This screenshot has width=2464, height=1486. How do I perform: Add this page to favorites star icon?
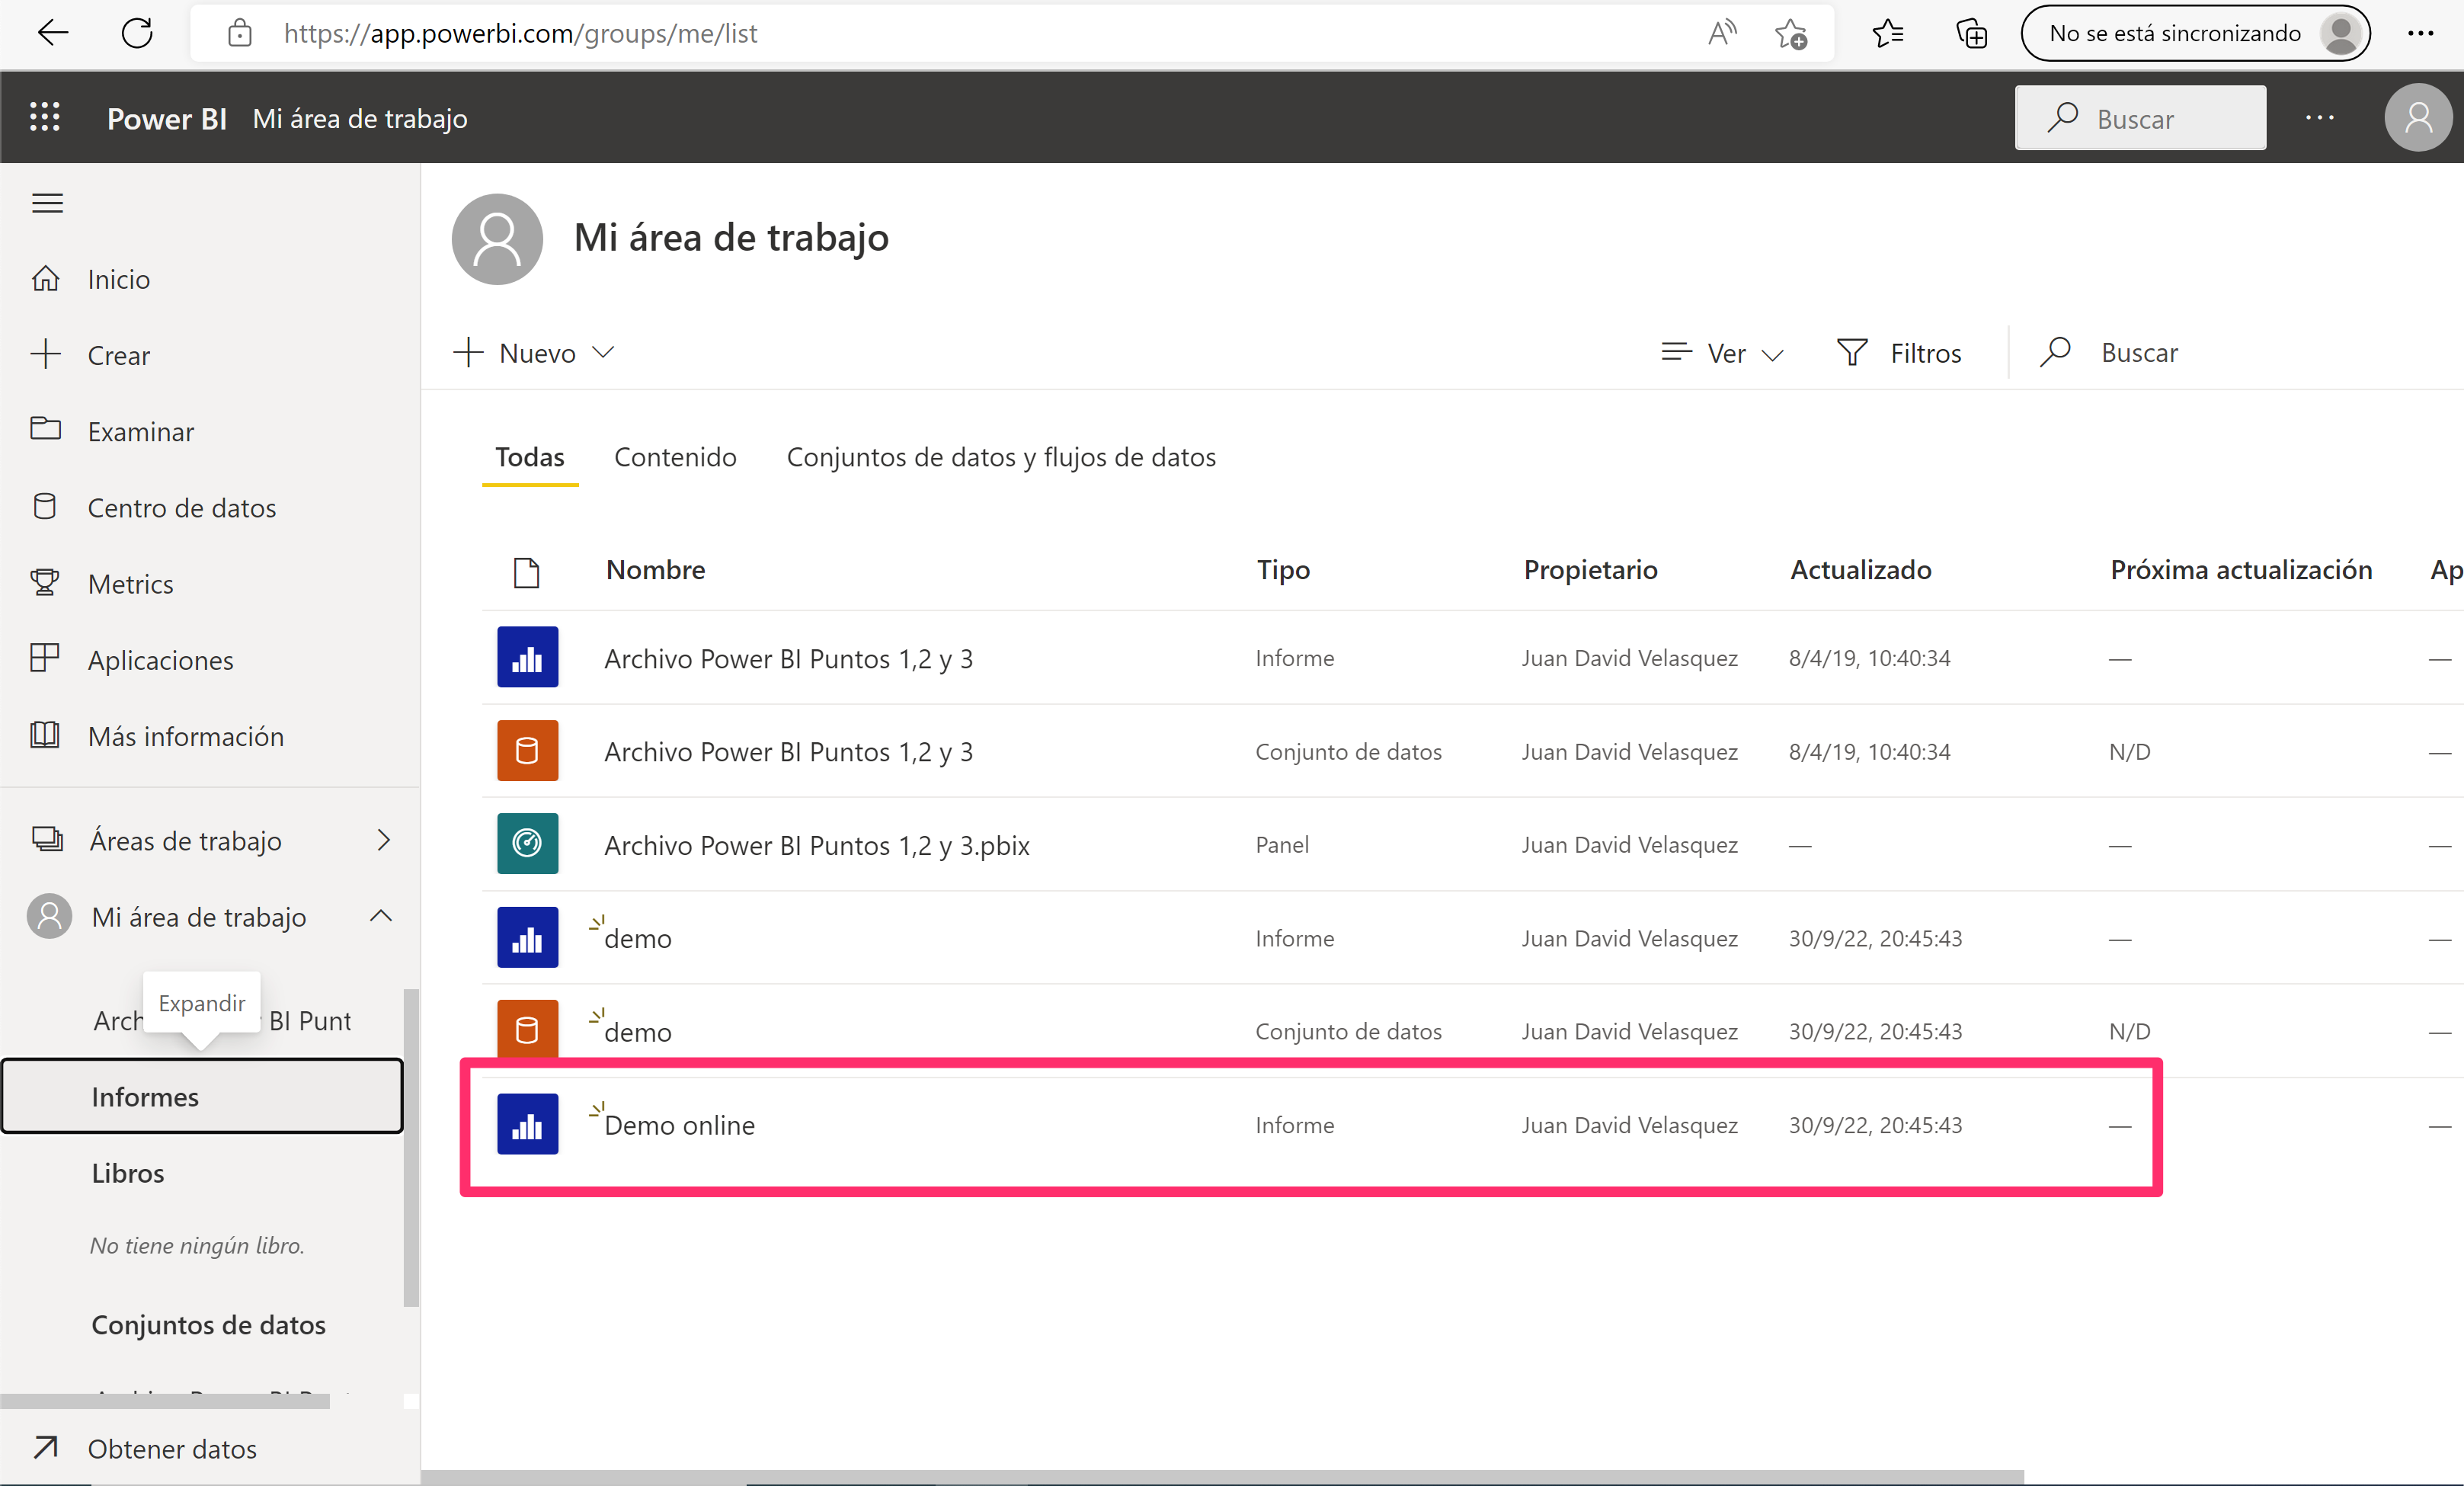point(1791,33)
